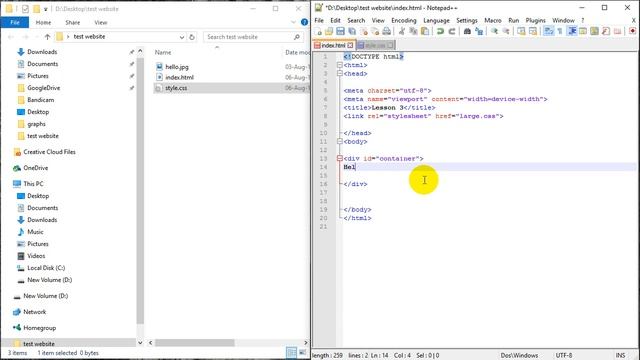Open the Explorer Share ribbon tab
This screenshot has height=360, width=640.
point(73,22)
